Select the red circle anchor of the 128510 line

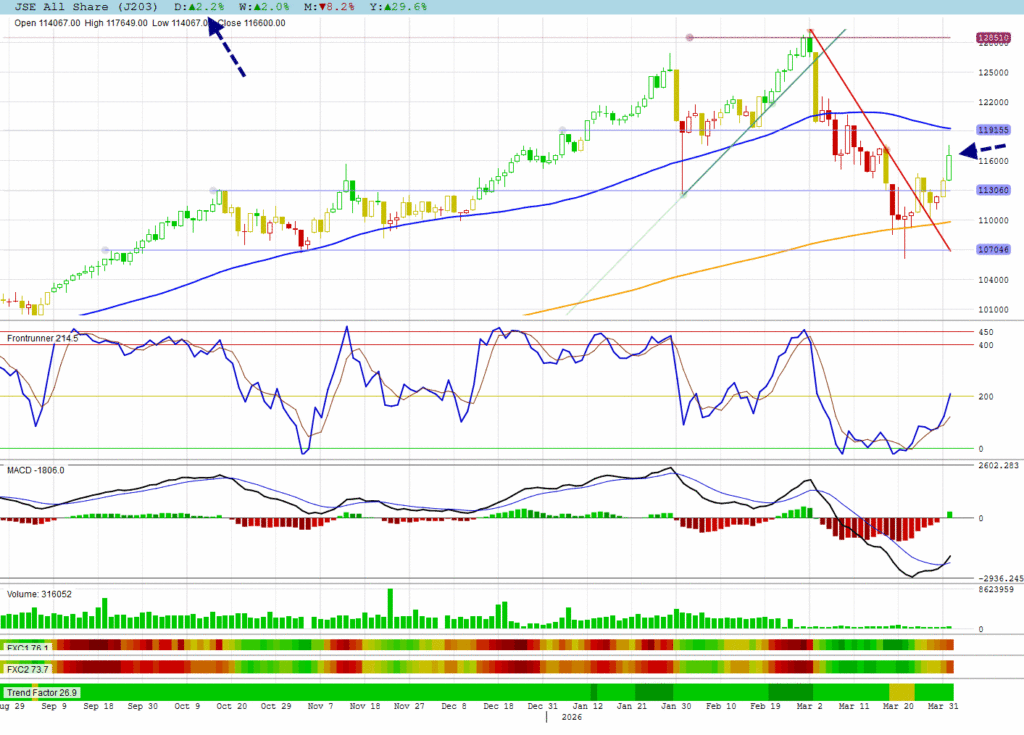point(689,38)
